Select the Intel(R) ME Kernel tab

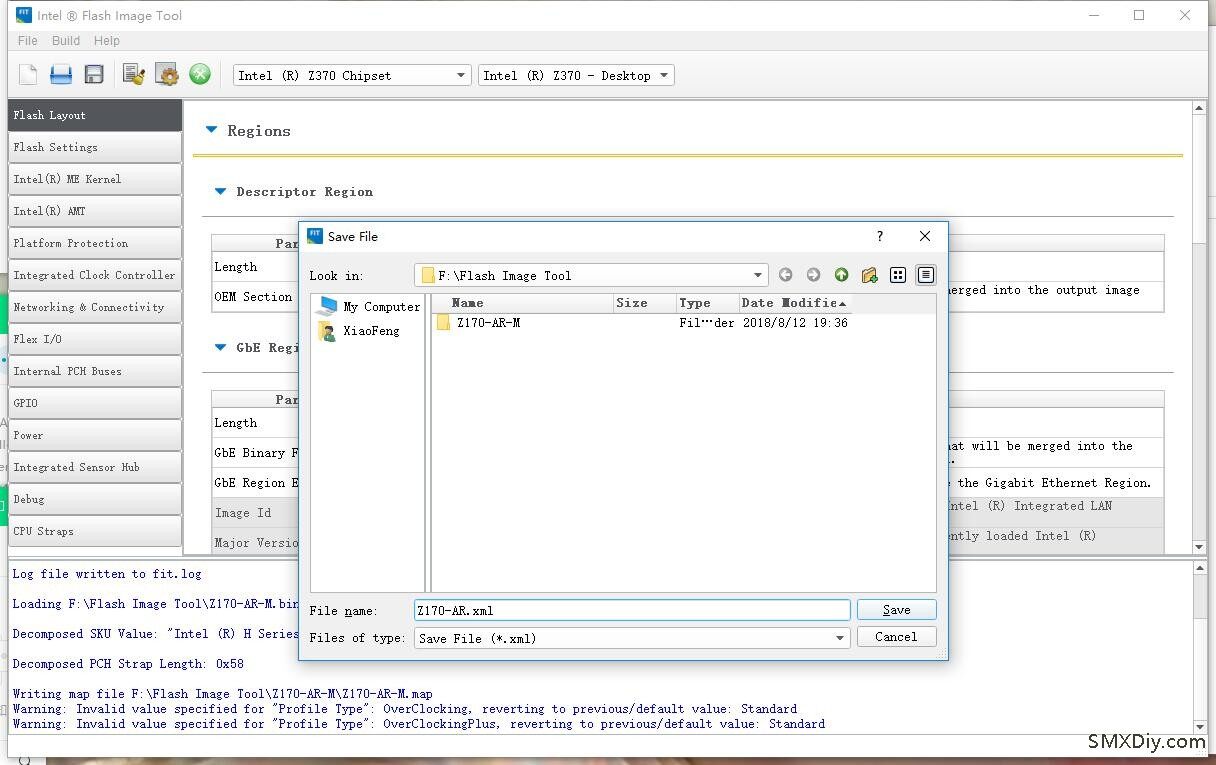click(95, 179)
